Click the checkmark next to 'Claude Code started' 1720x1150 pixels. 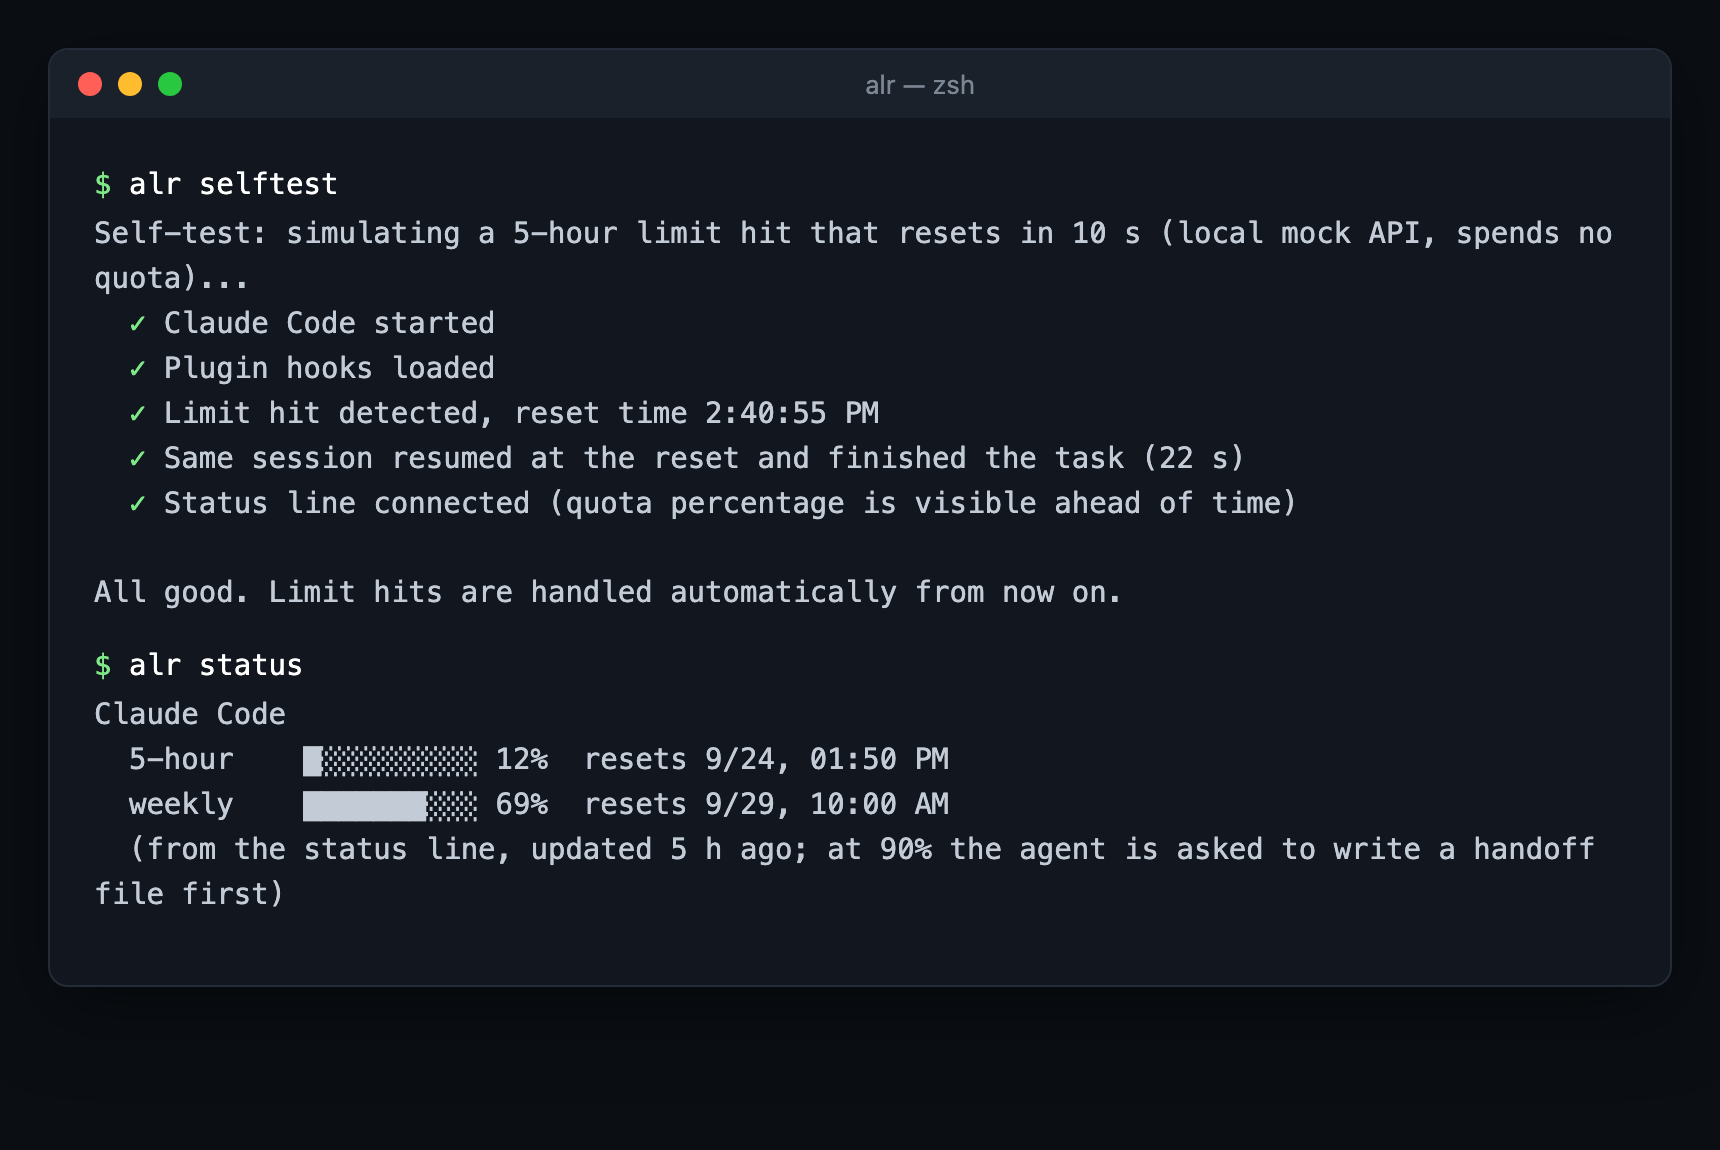[138, 324]
